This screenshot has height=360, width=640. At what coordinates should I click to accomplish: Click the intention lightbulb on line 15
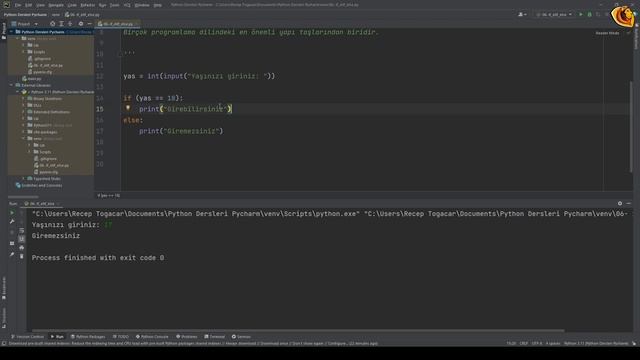coord(128,108)
